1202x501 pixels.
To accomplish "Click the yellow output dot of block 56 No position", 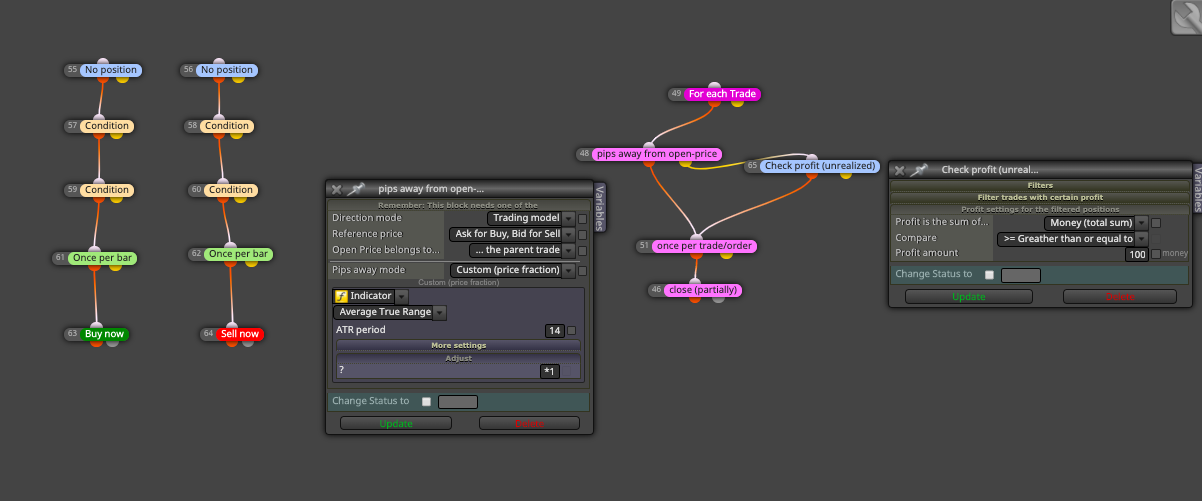I will tap(239, 79).
